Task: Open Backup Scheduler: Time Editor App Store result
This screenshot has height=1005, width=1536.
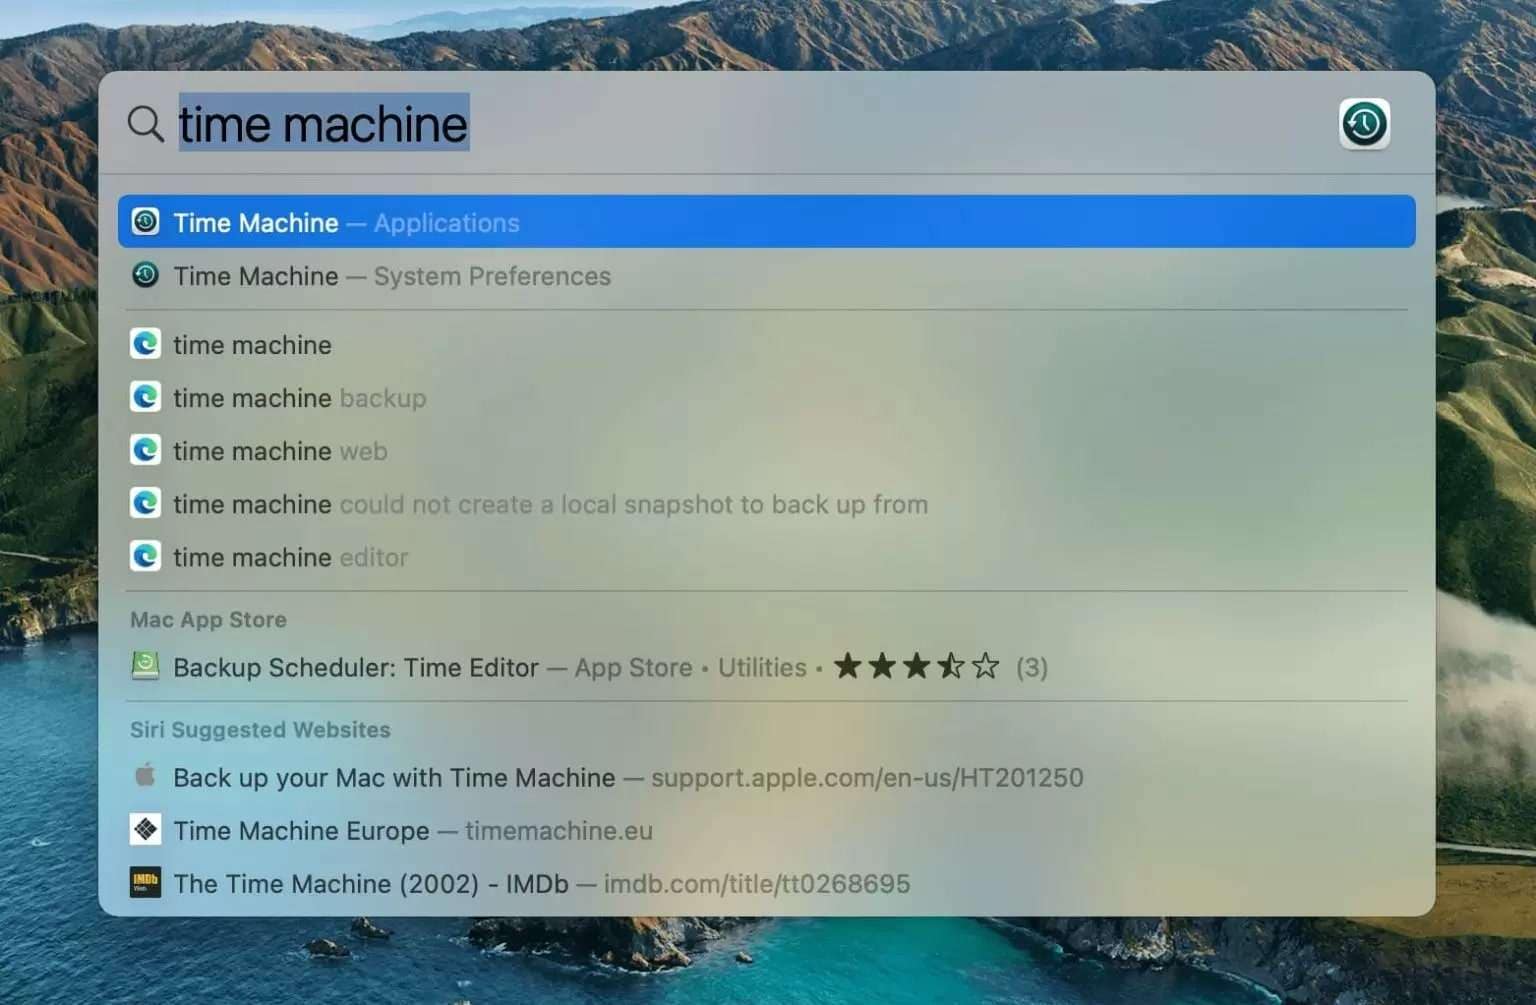Action: [x=766, y=667]
